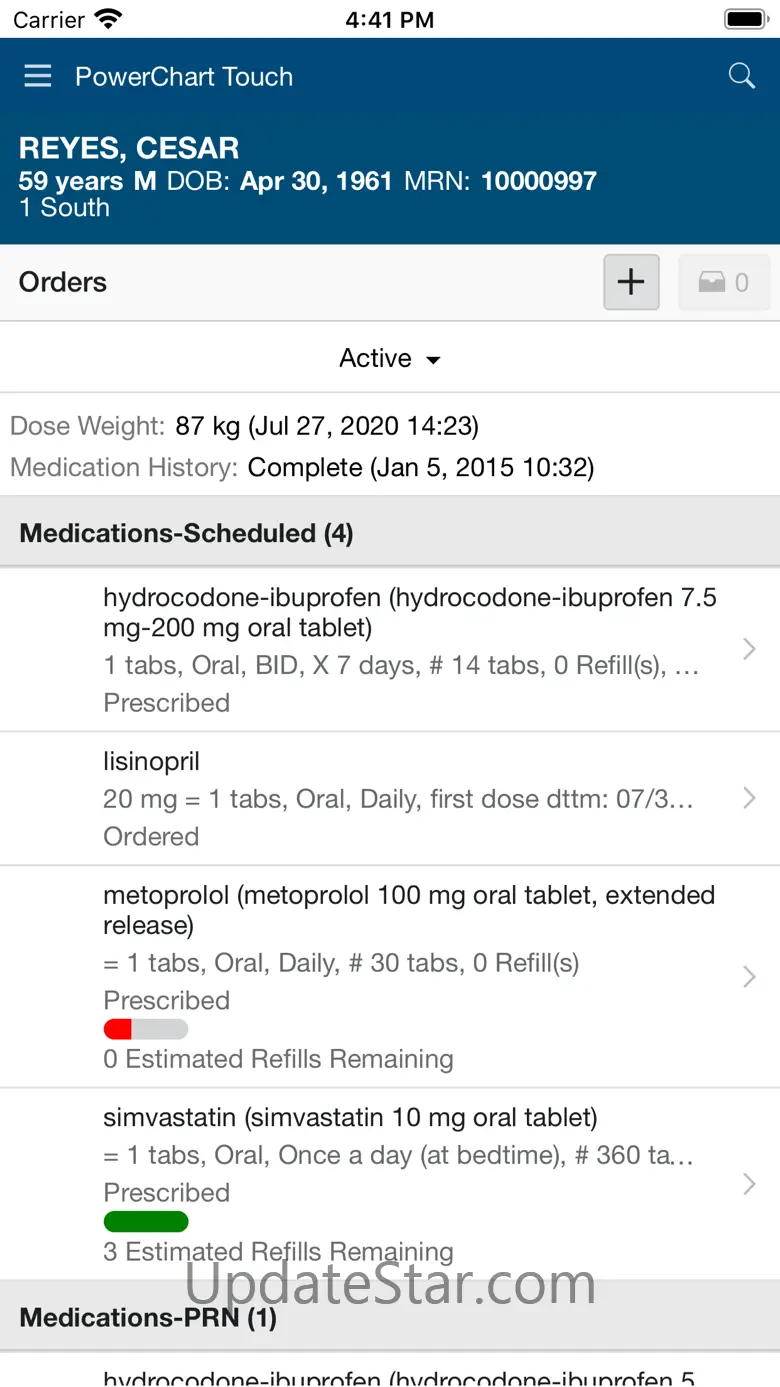Open the orders inbox tray
Screen dimensions: 780x1387
[724, 283]
